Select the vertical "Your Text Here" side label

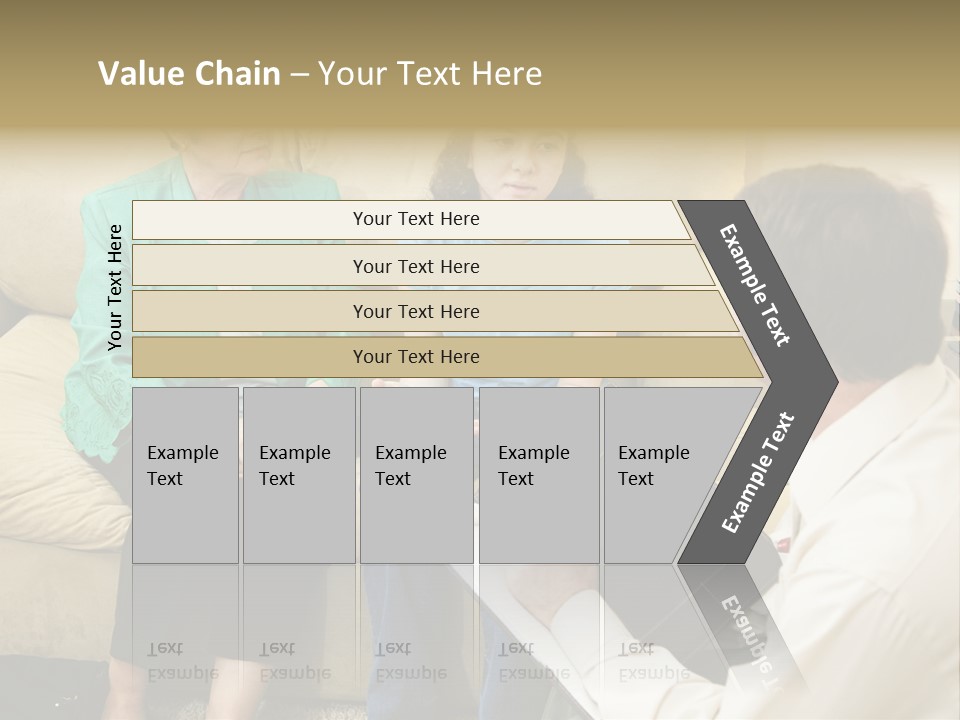click(x=115, y=287)
